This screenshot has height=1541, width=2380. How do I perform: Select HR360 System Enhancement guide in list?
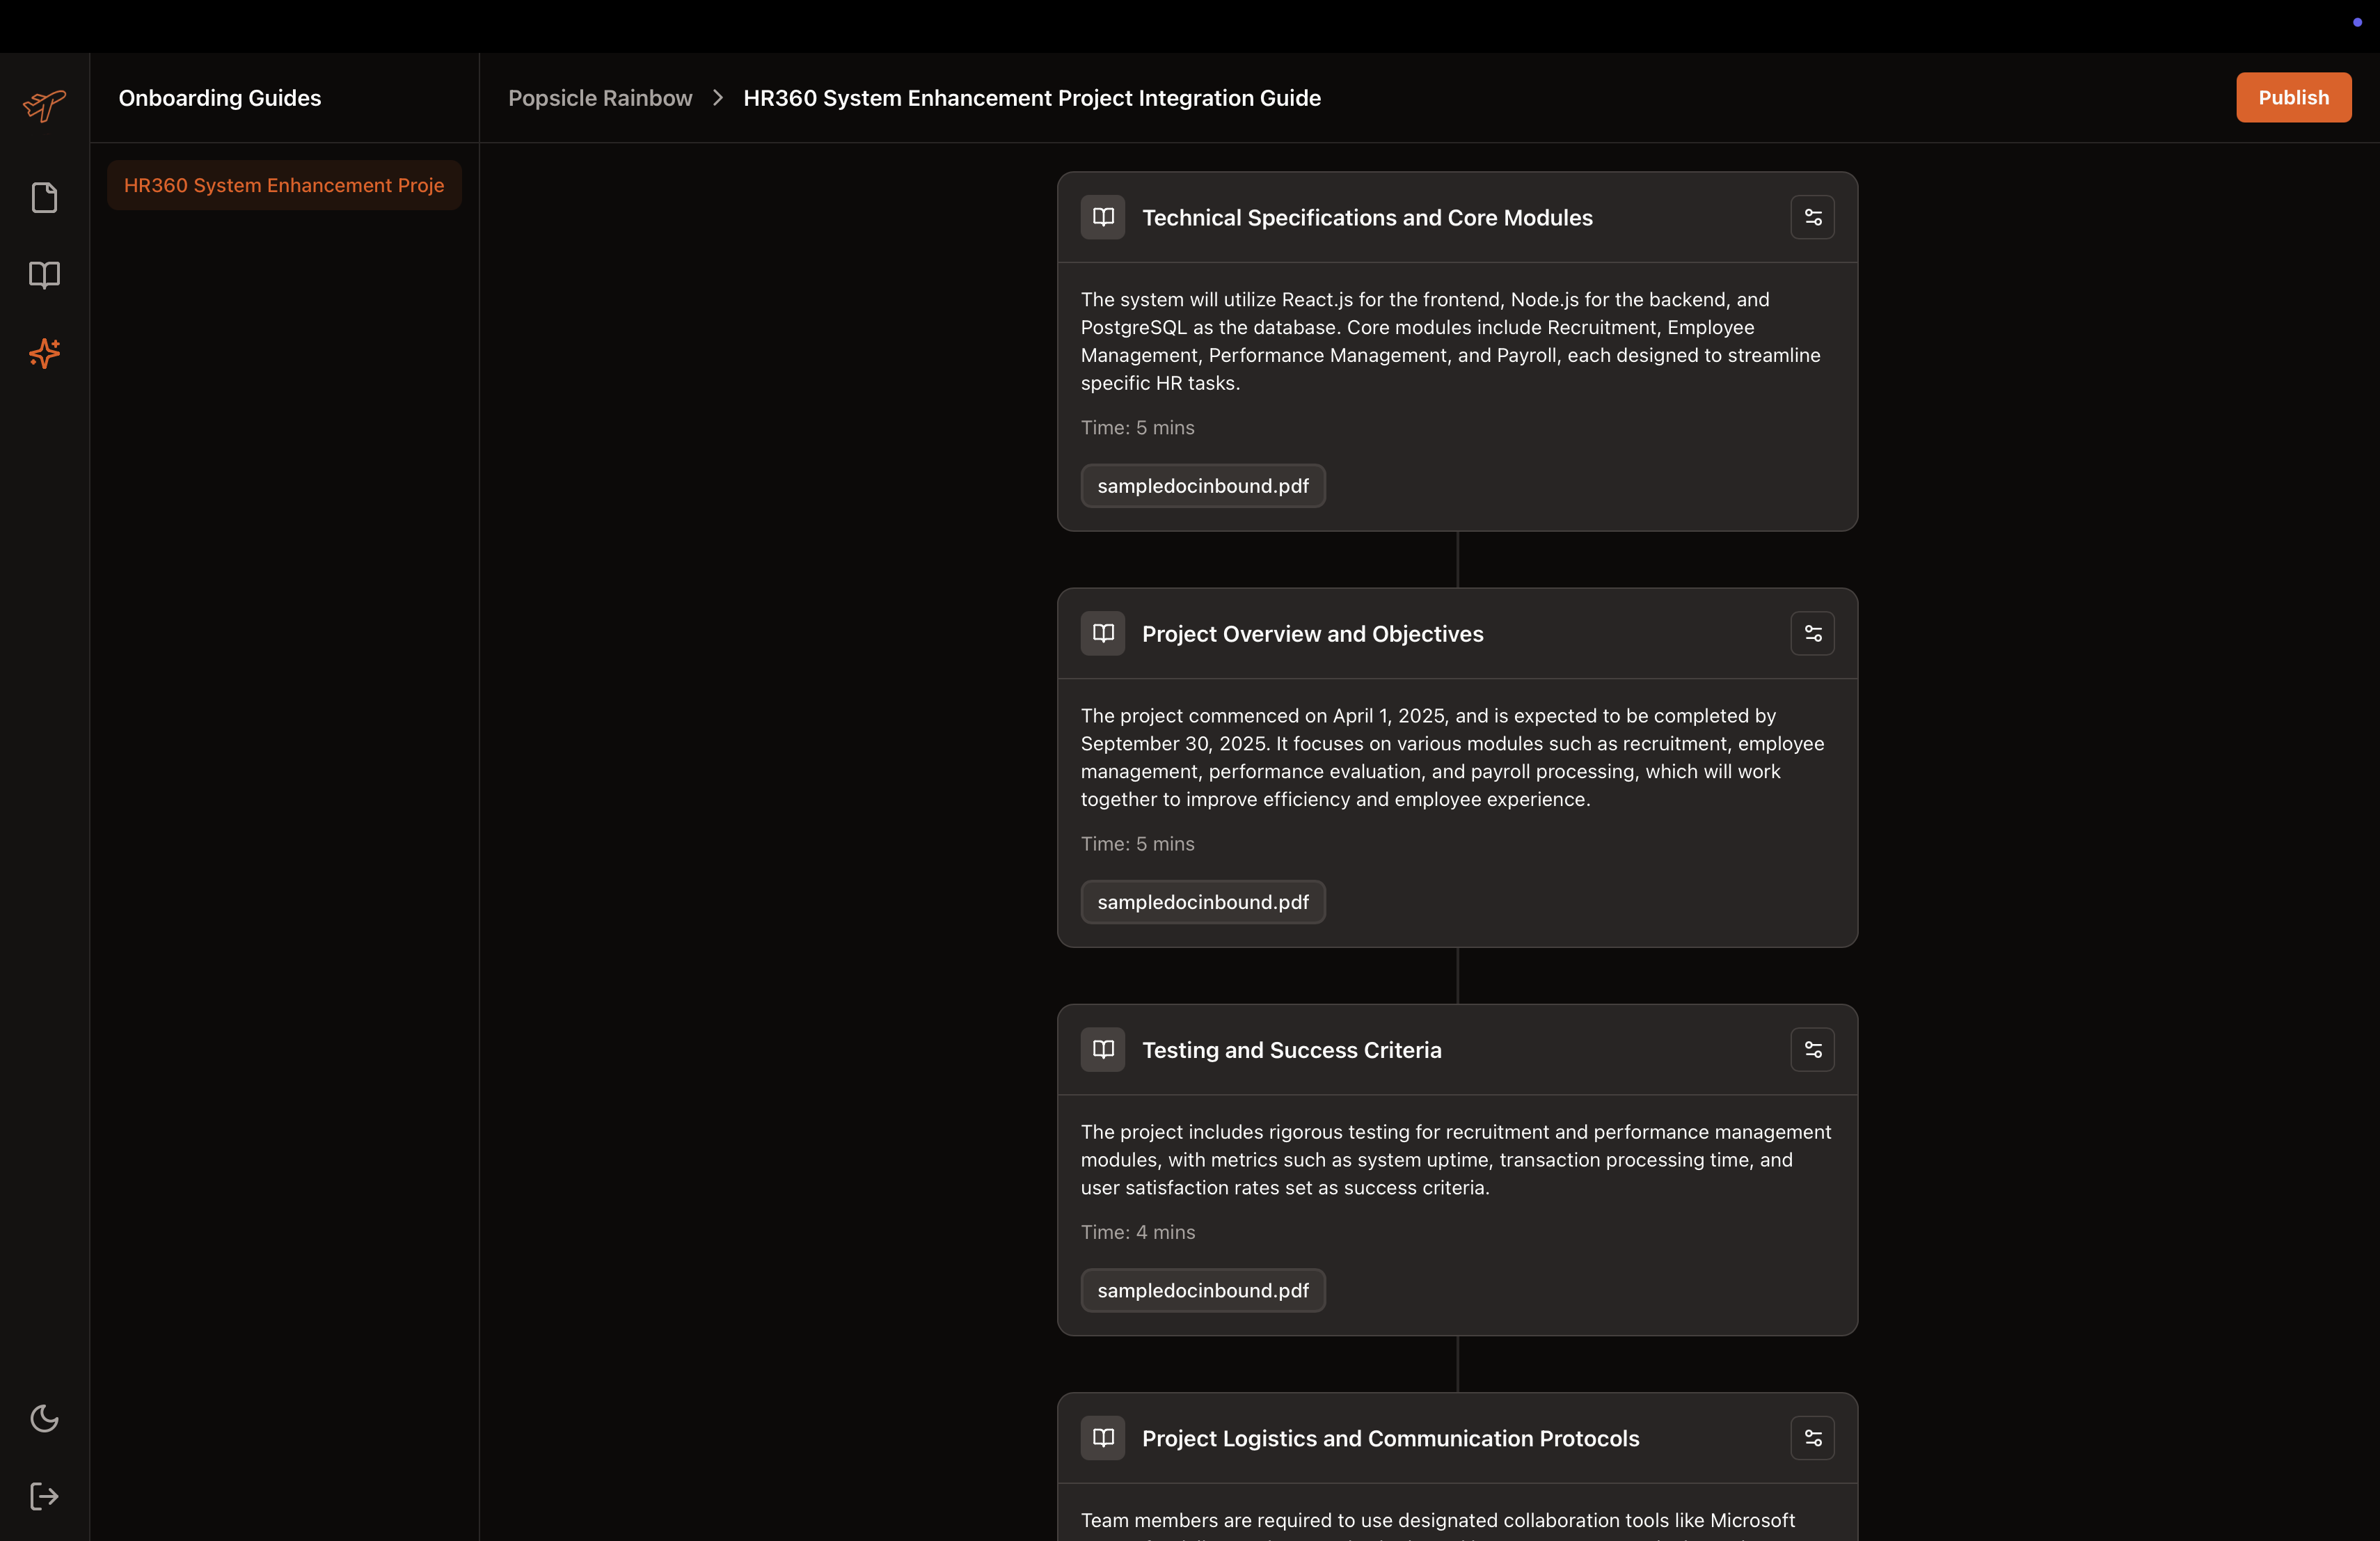284,185
